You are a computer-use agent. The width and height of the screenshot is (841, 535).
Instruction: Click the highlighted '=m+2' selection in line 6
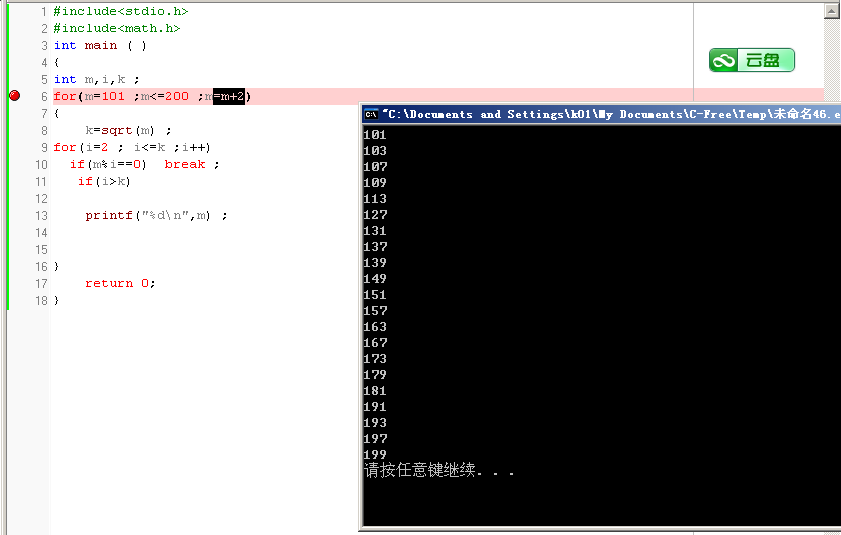(x=229, y=97)
